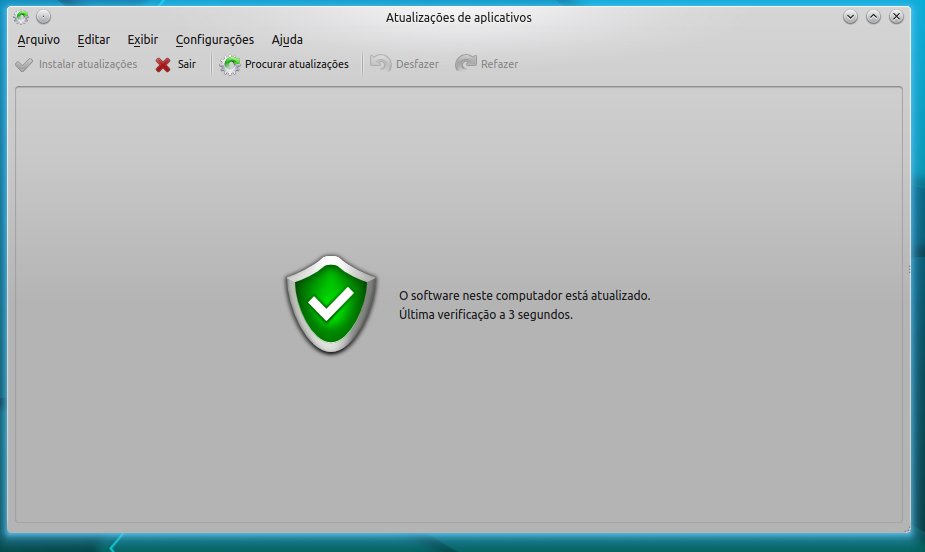
Task: Click the green shield checkmark icon
Action: click(331, 304)
